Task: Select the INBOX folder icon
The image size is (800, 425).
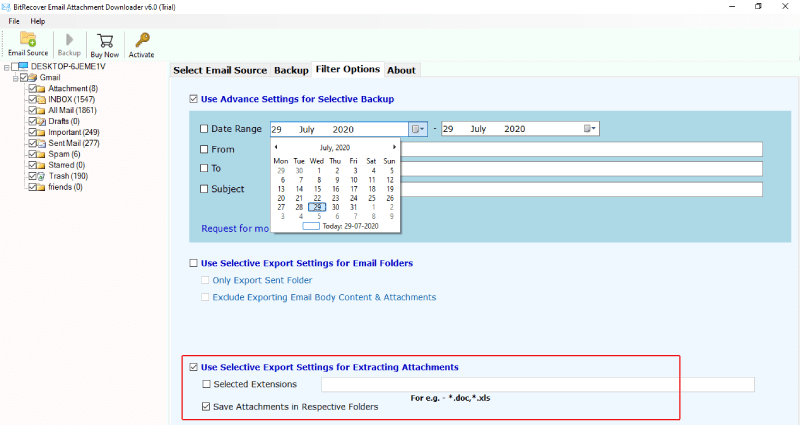Action: point(42,99)
